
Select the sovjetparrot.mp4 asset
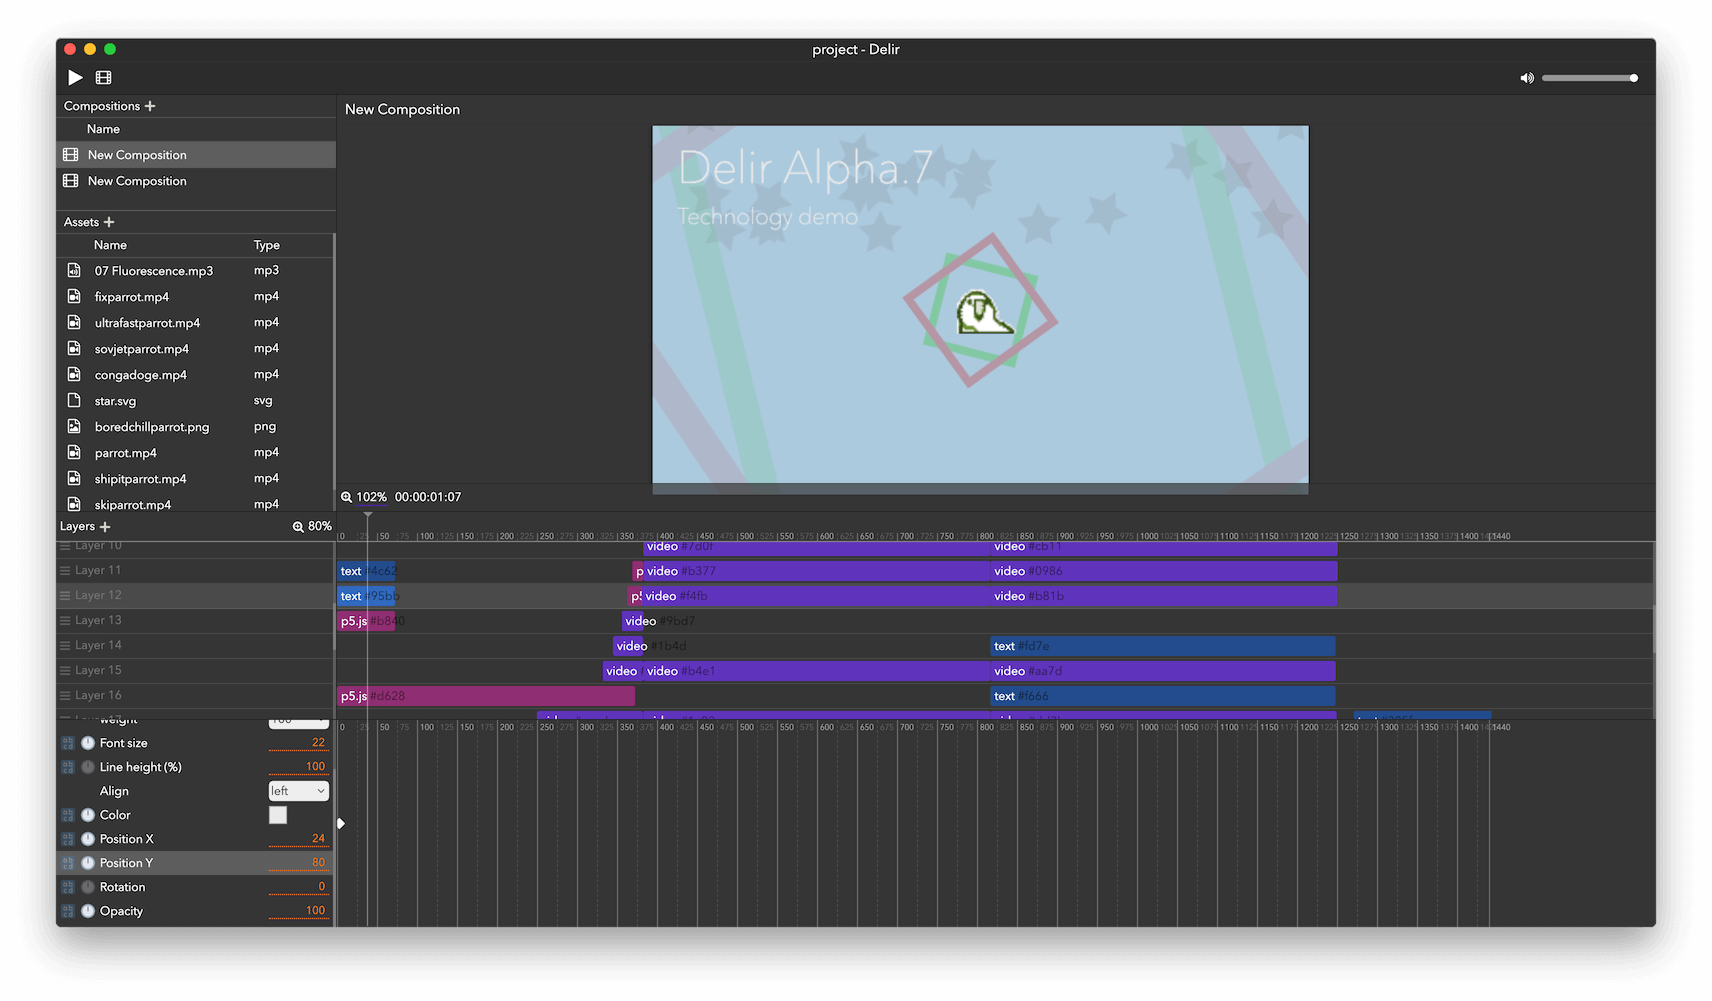(195, 349)
